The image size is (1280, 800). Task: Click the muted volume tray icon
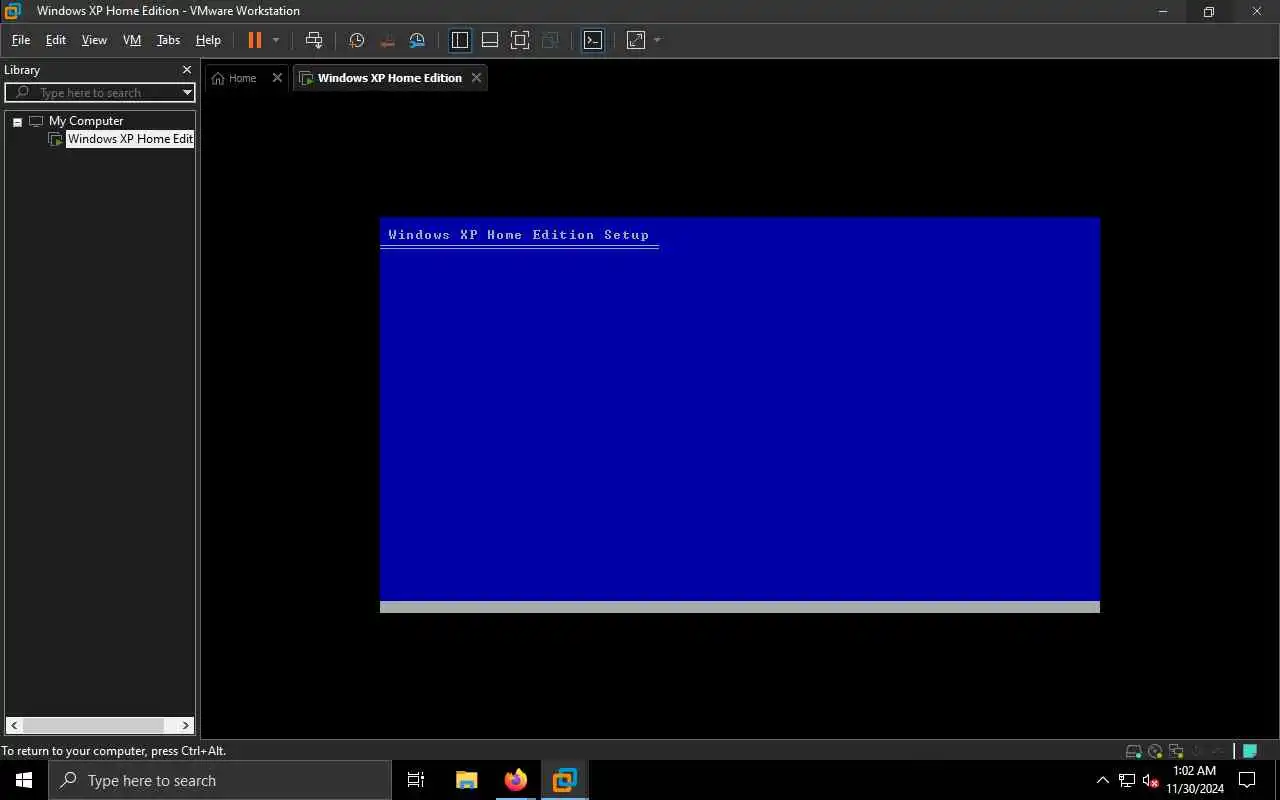[x=1150, y=780]
